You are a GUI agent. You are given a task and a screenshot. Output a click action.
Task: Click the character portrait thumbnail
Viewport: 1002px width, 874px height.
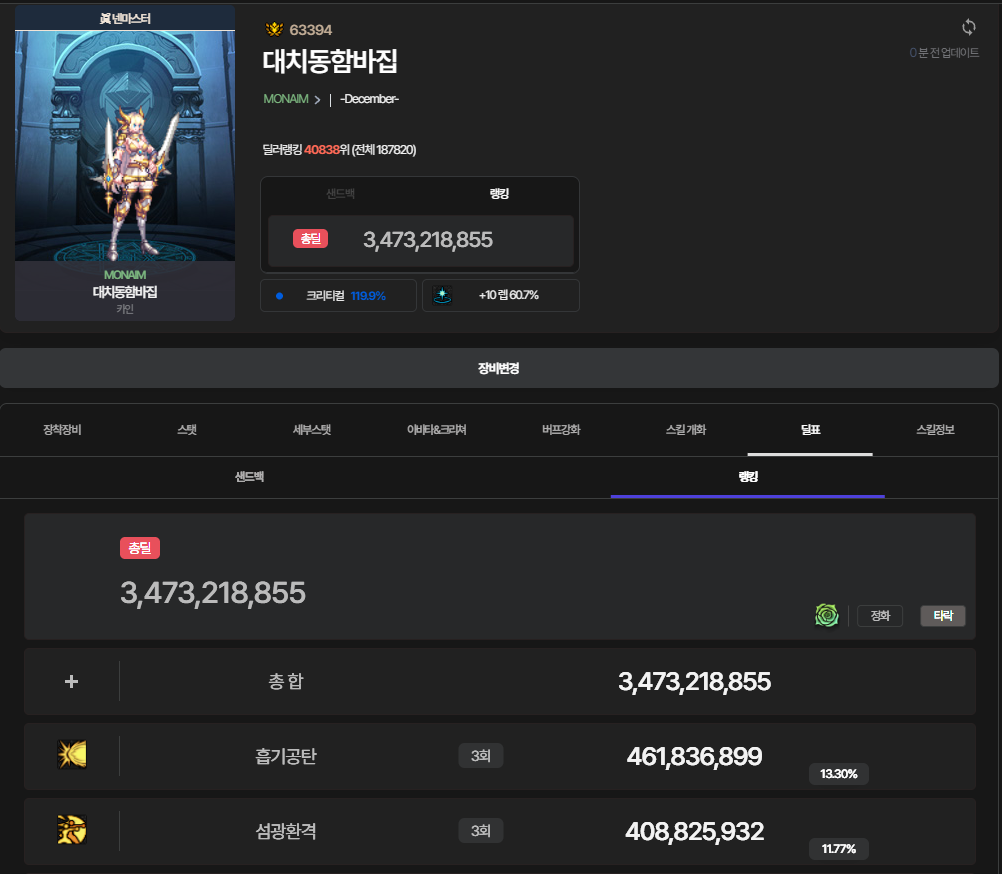(125, 145)
